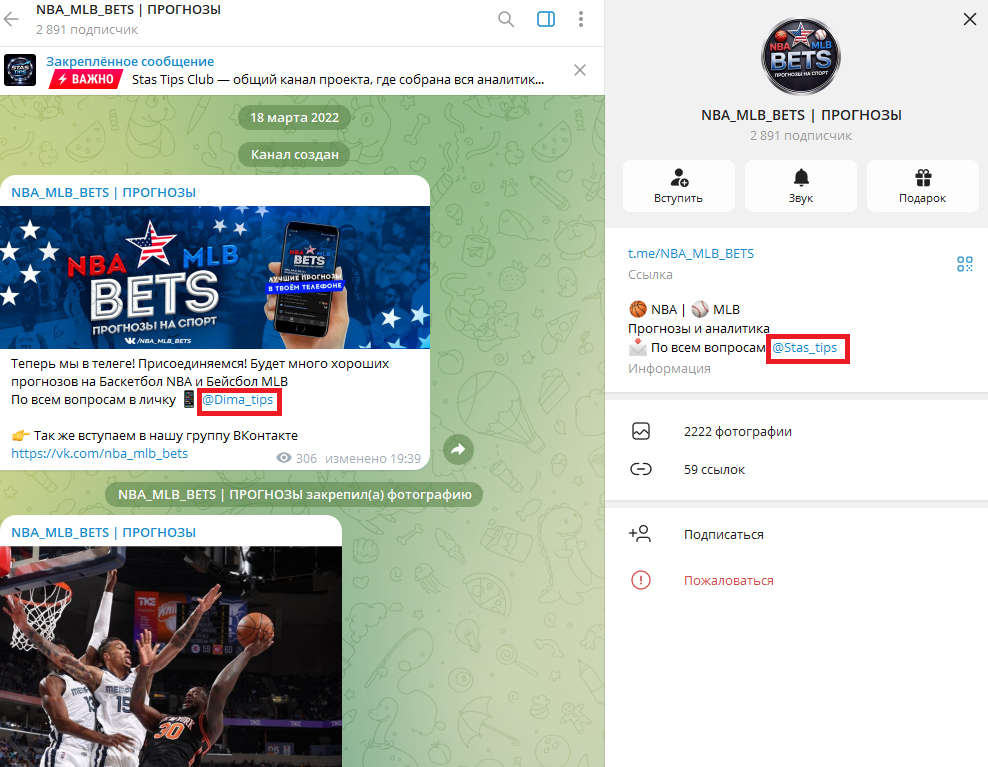Open the 2222 фотографии media section

796,432
